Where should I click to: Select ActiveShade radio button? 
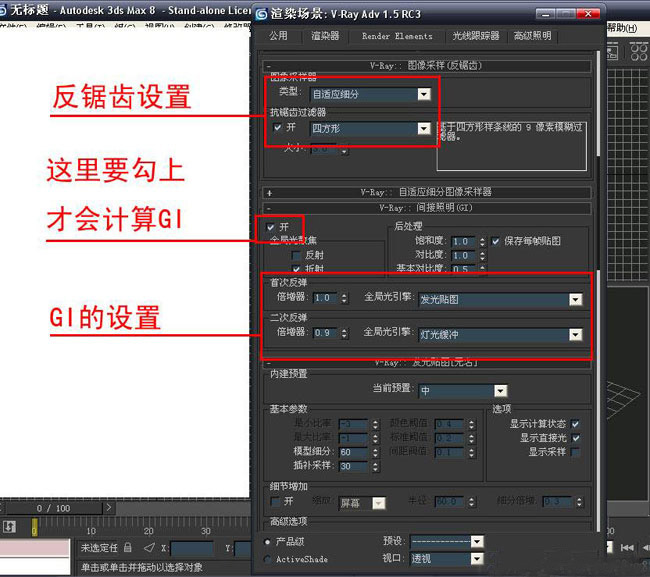267,559
